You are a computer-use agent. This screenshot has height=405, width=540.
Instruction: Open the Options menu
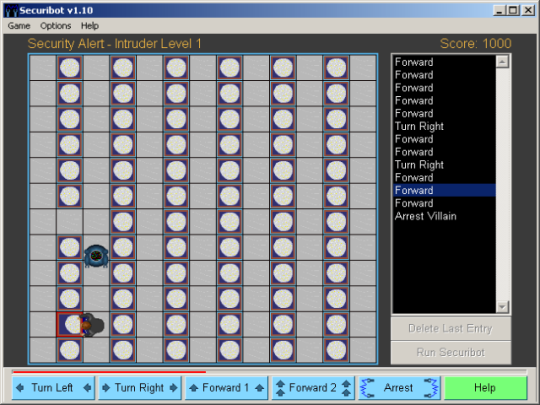[55, 26]
